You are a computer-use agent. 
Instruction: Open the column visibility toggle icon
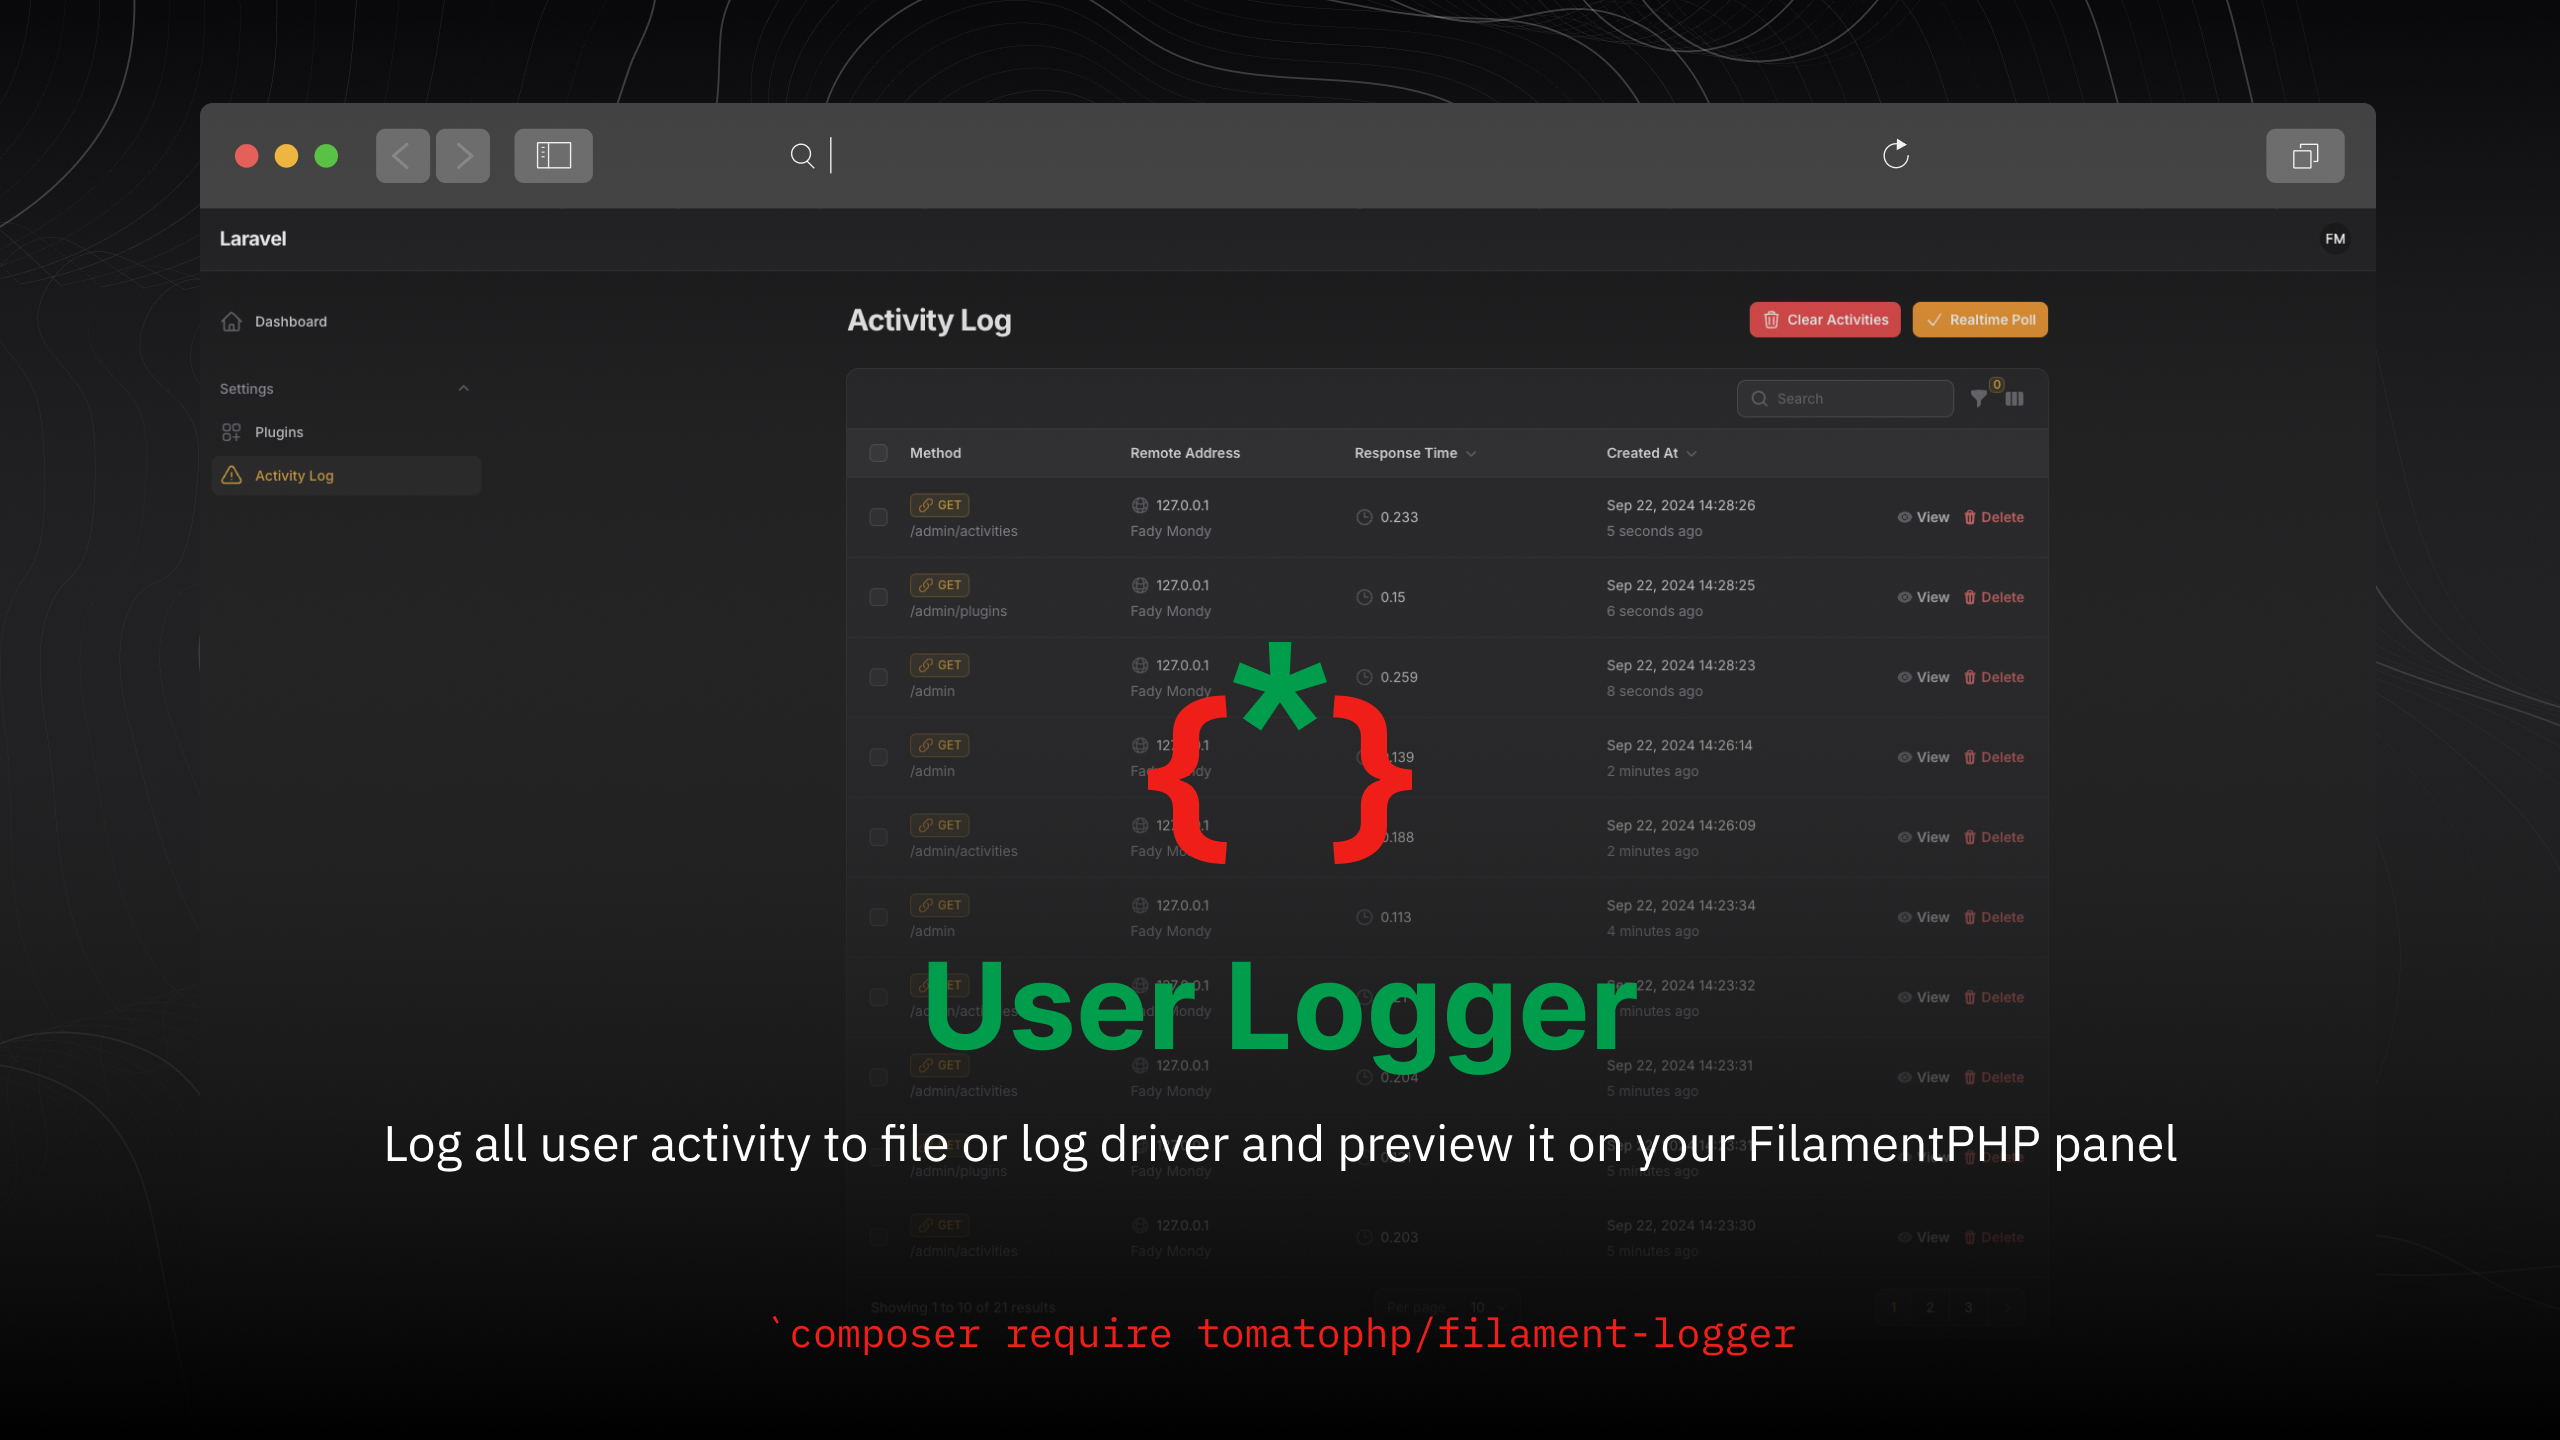(x=2014, y=398)
